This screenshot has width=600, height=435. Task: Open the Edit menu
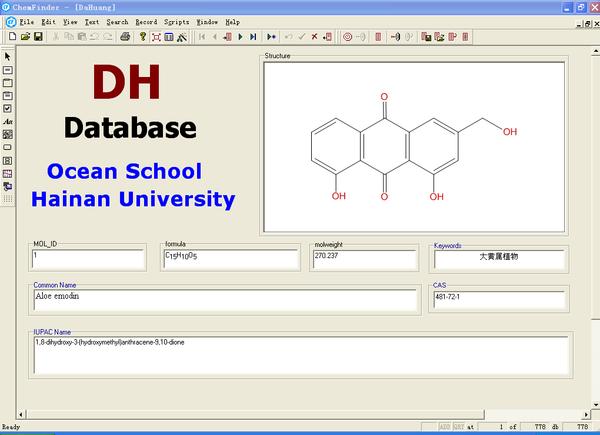(x=49, y=22)
